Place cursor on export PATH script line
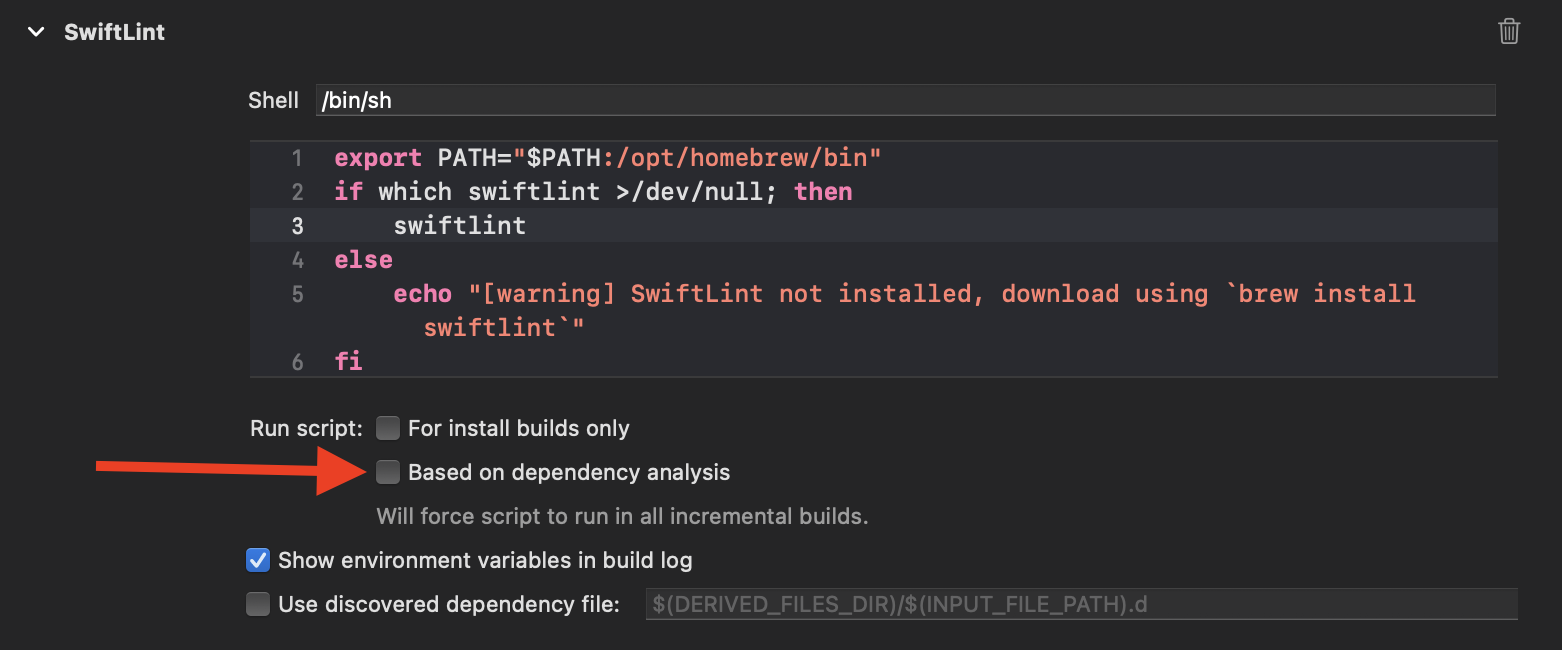 (x=608, y=158)
